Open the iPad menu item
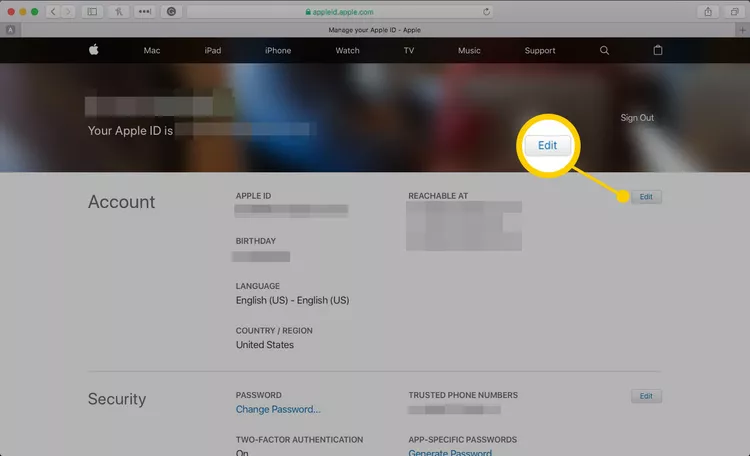Image resolution: width=750 pixels, height=456 pixels. point(213,50)
